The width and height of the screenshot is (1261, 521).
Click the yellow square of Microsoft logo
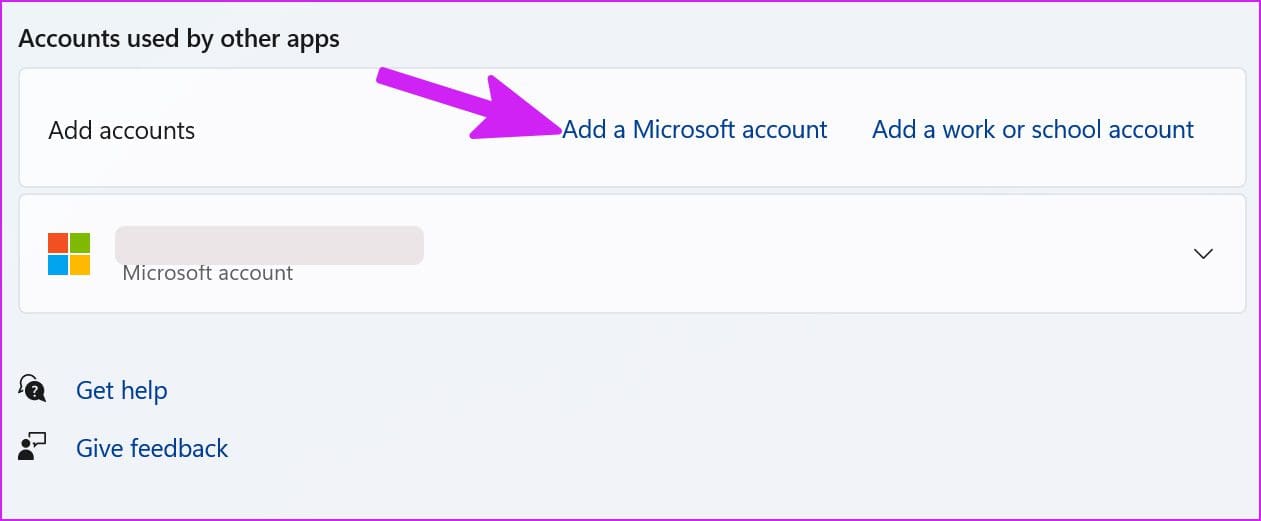pos(80,265)
